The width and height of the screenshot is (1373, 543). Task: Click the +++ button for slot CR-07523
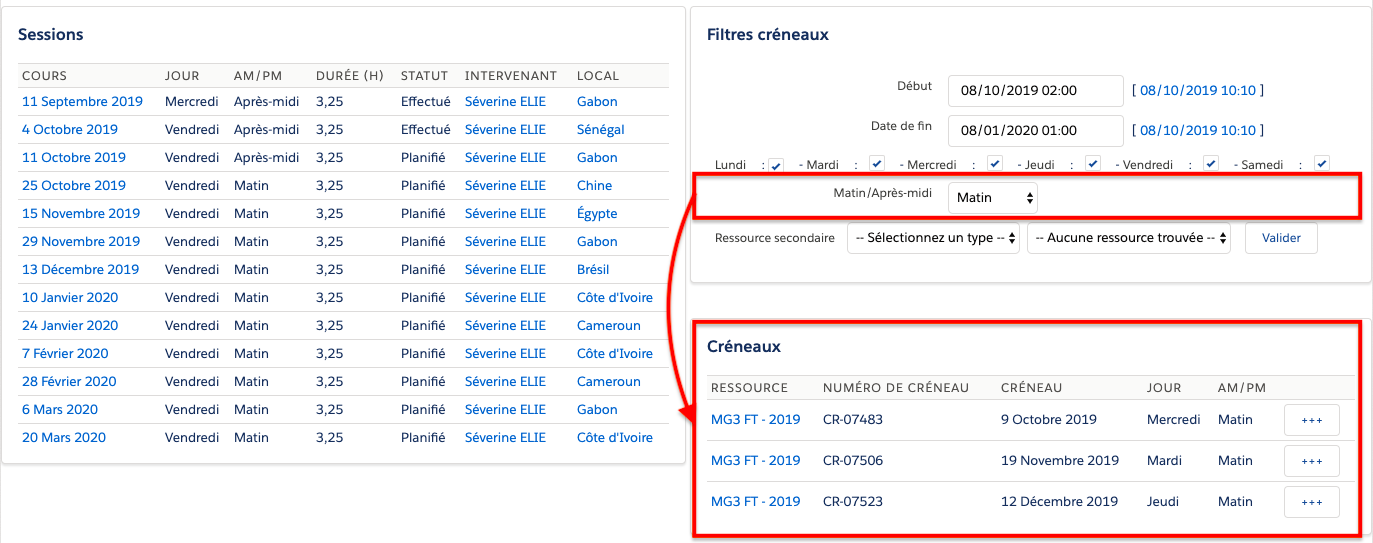click(1311, 502)
